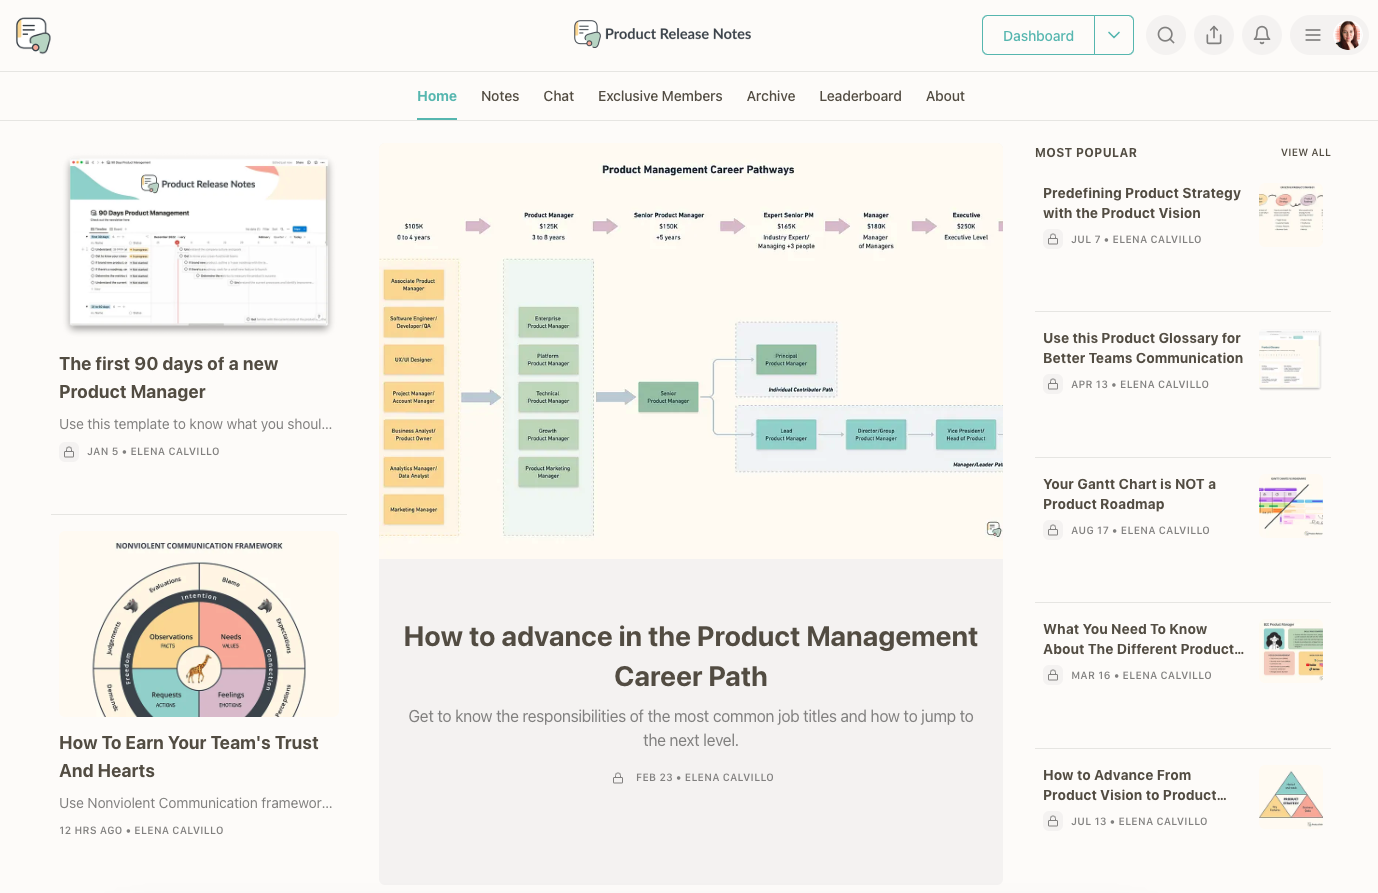Viewport: 1378px width, 893px height.
Task: Click lock icon beside FEB 23 date
Action: click(618, 778)
